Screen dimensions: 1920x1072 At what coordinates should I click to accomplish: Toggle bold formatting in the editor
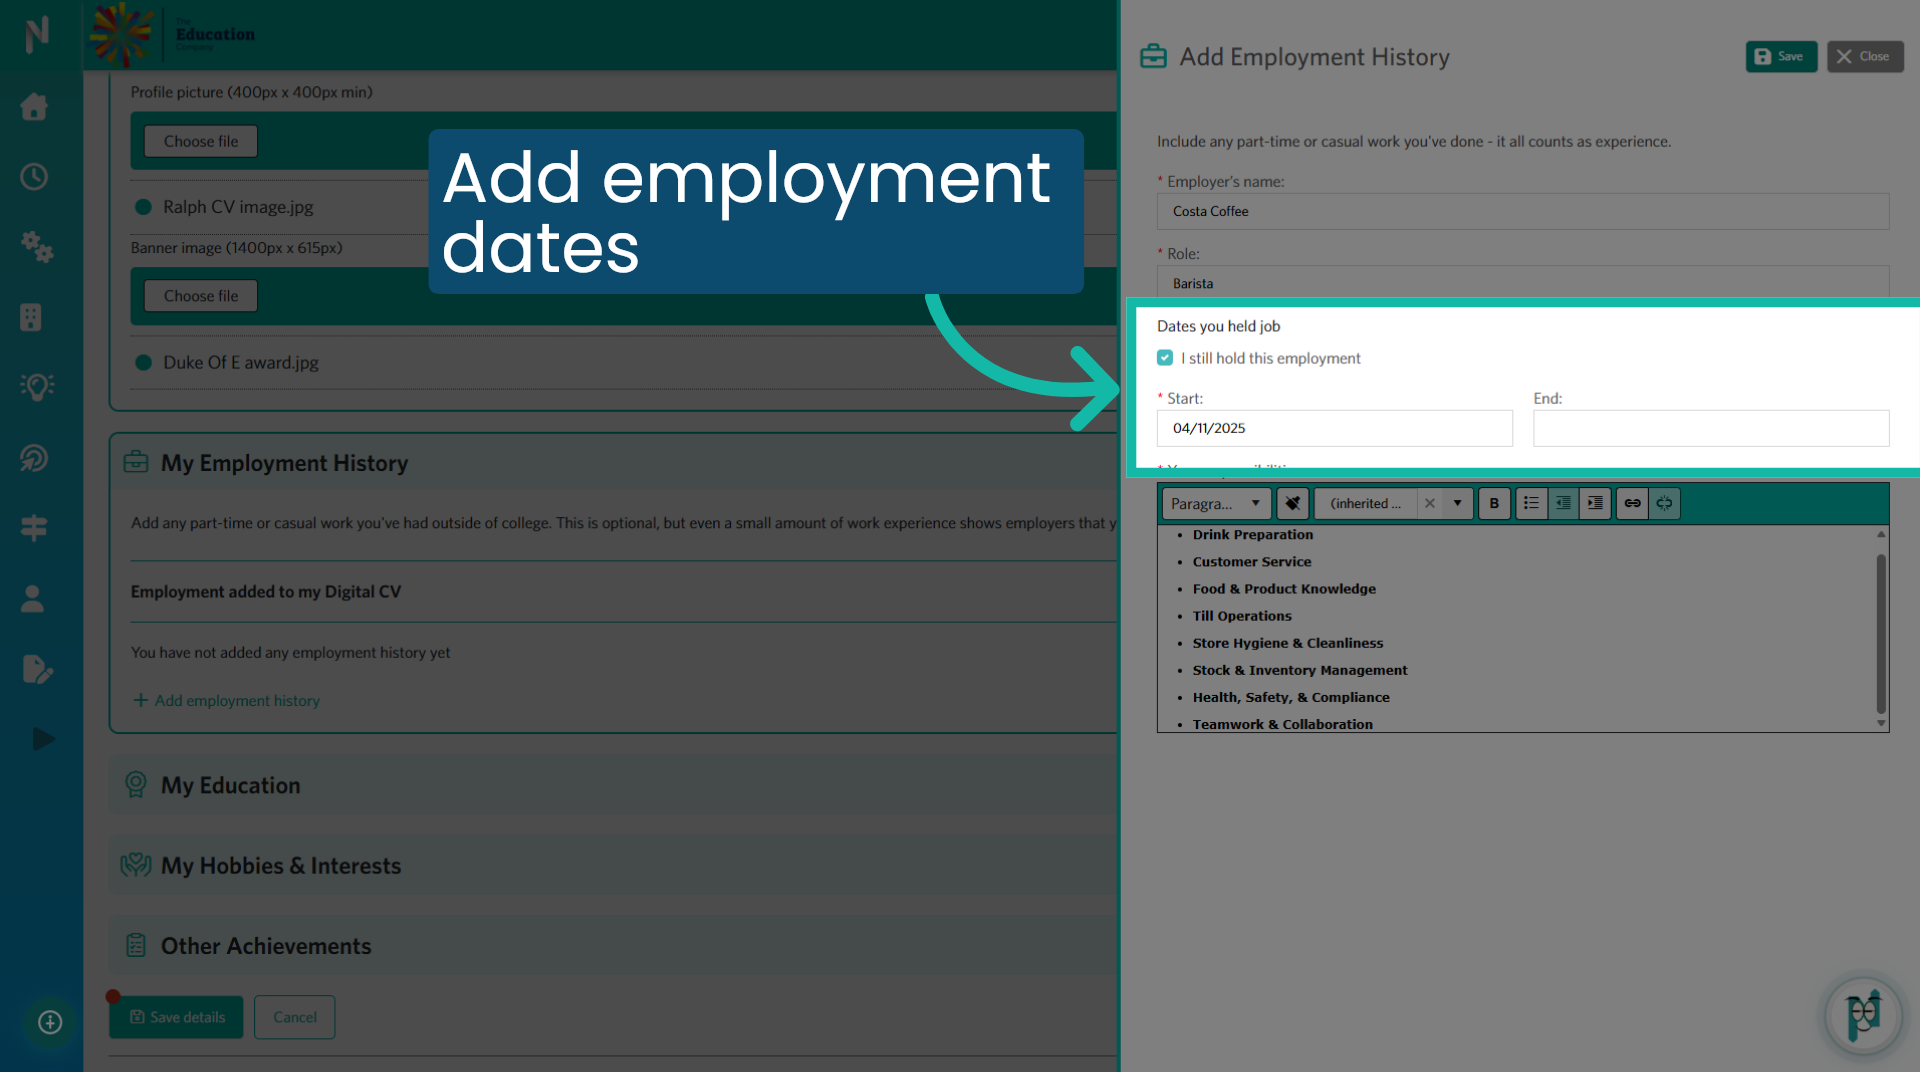click(1494, 503)
